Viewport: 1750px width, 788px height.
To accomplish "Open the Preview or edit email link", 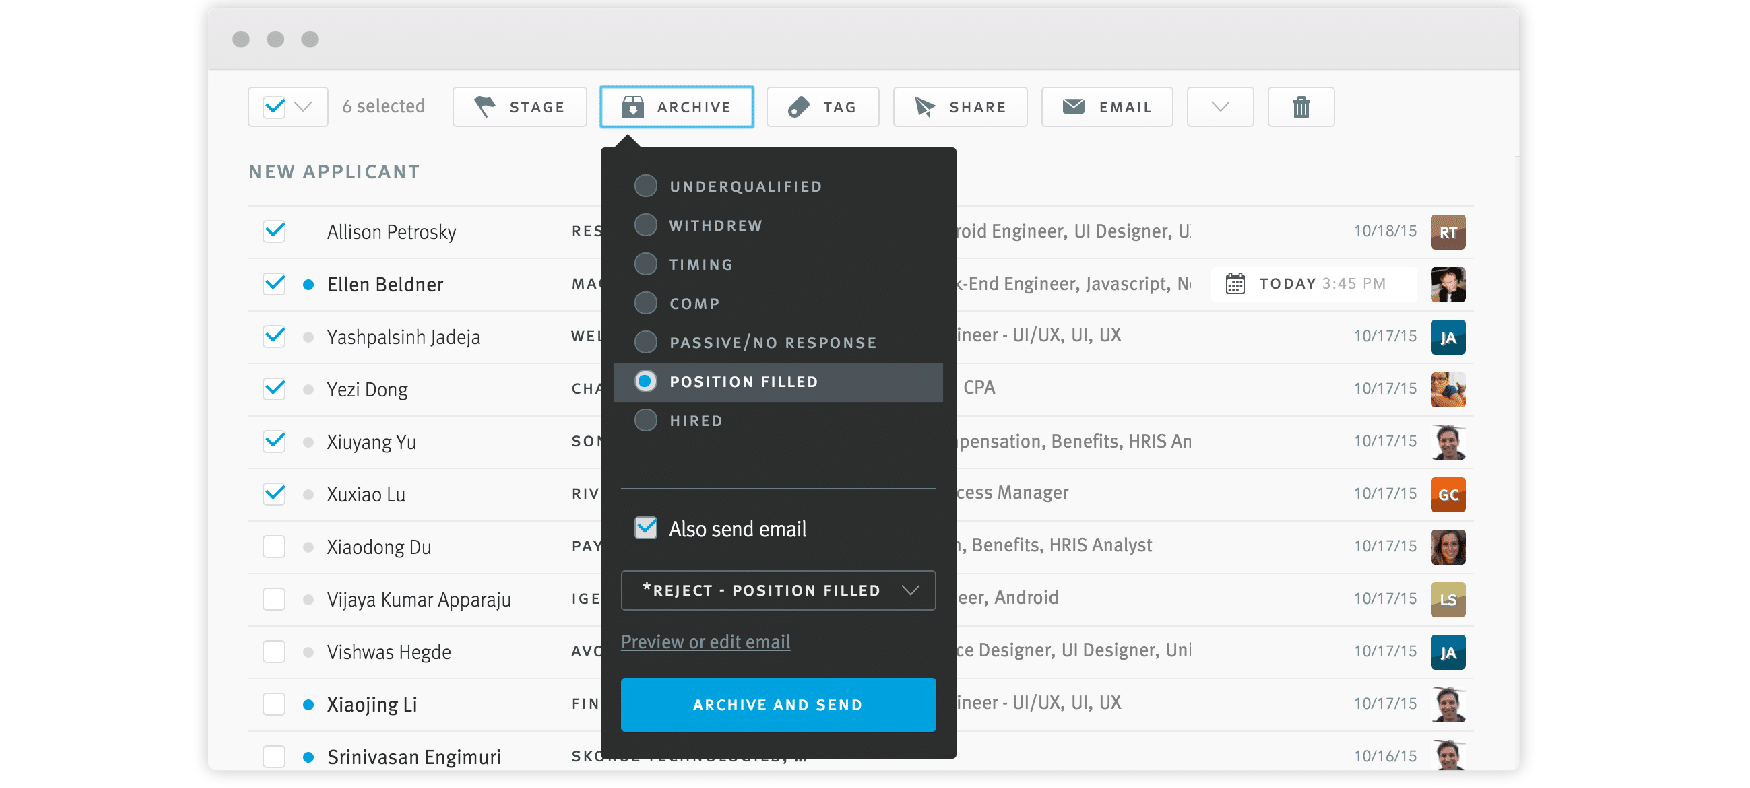I will (705, 642).
